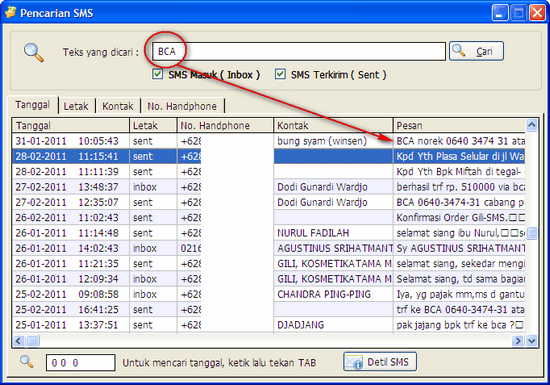Select row dated 28-02-2011 11:15:41
Viewport: 550px width, 385px height.
269,156
